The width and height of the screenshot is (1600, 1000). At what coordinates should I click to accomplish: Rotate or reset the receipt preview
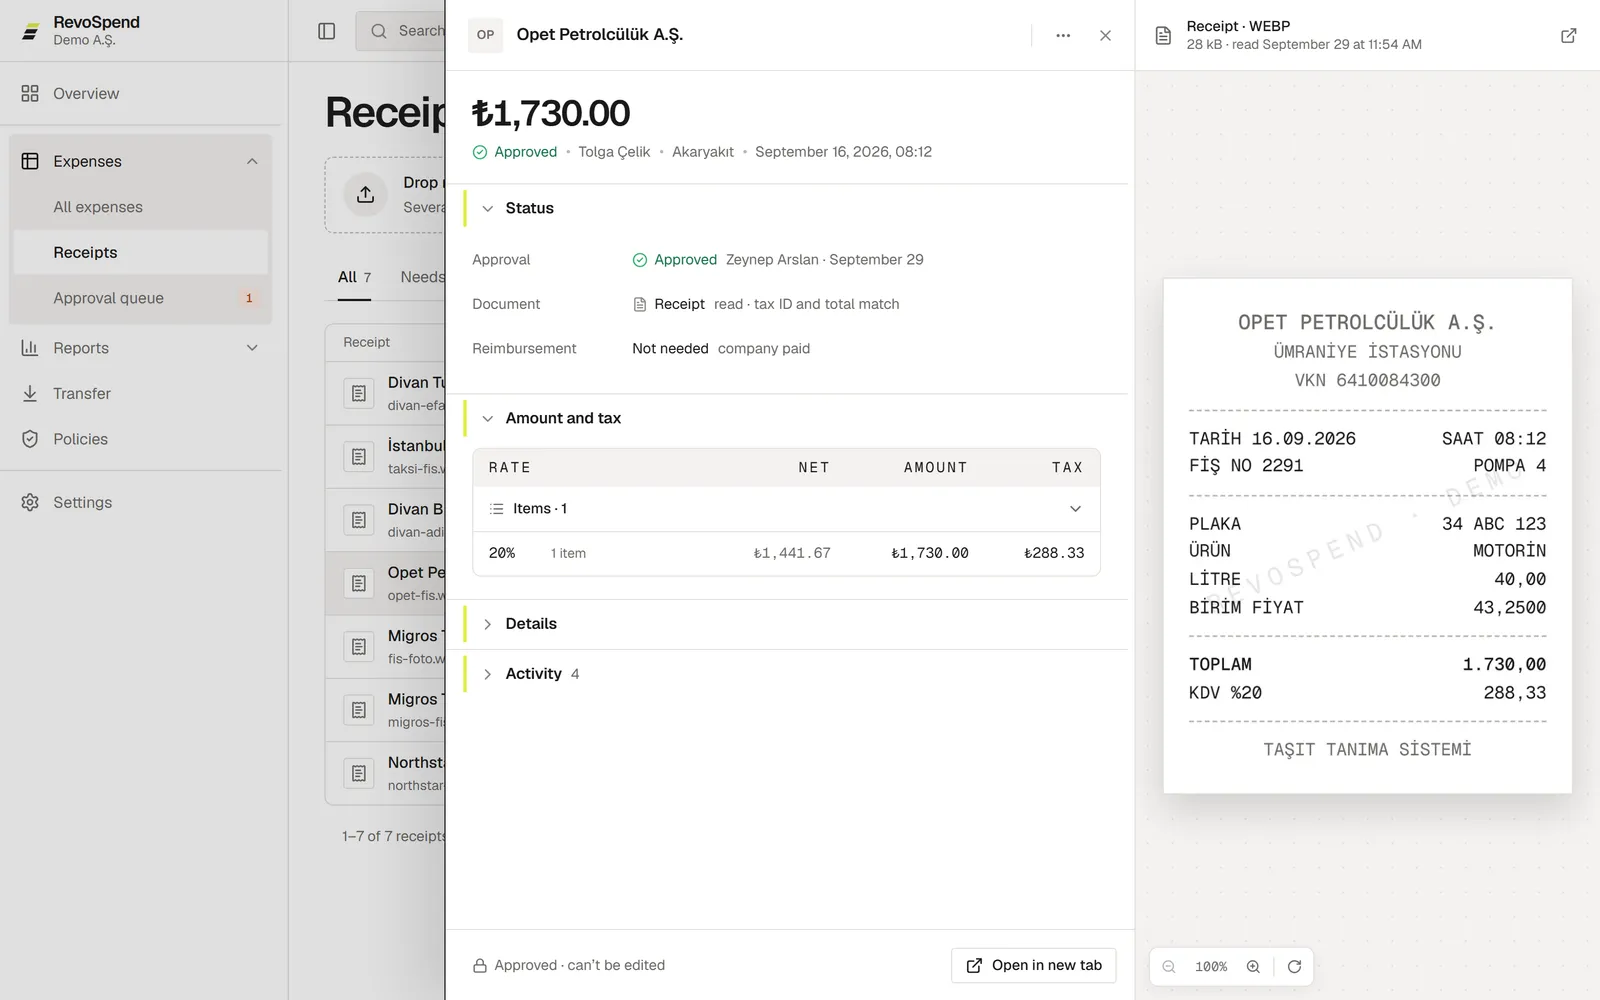pyautogui.click(x=1294, y=966)
